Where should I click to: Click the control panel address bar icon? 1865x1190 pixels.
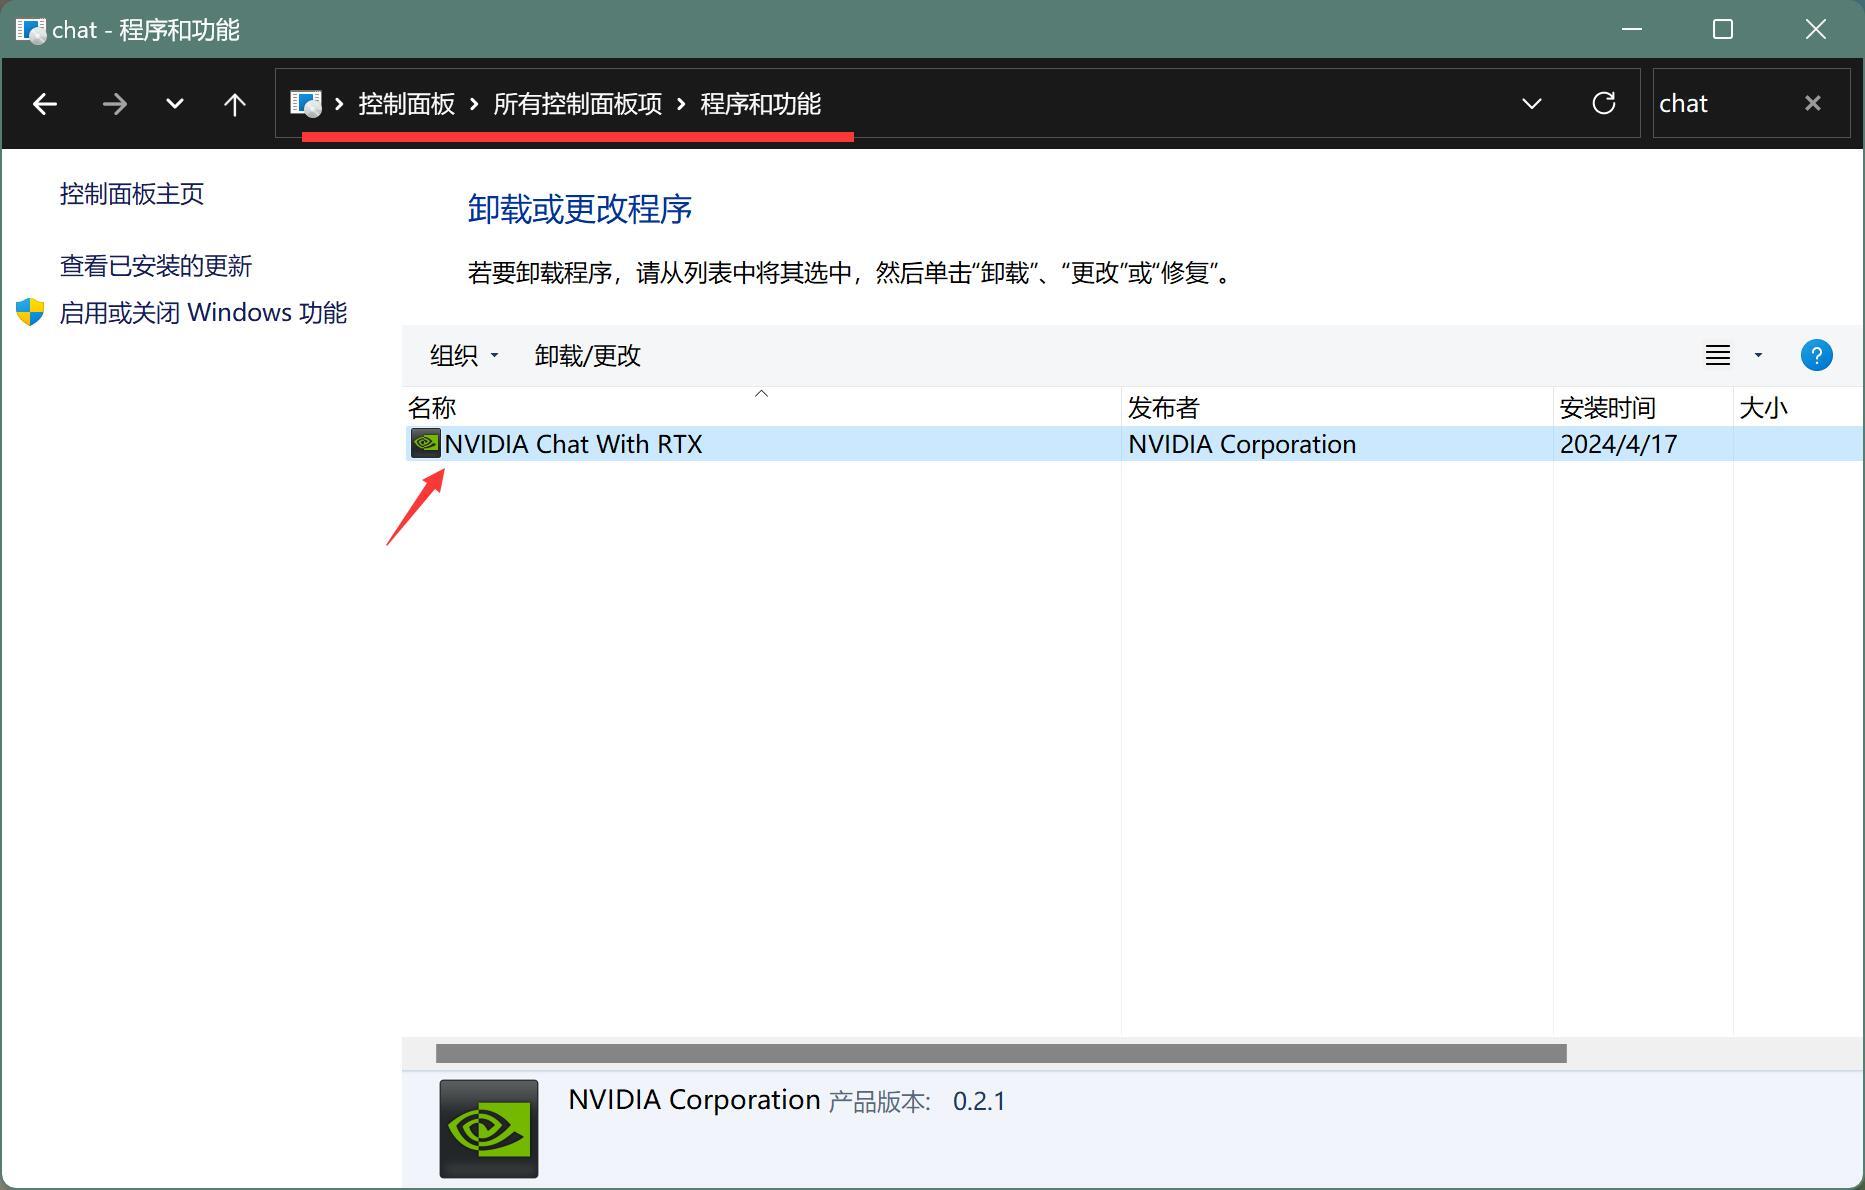click(x=306, y=103)
